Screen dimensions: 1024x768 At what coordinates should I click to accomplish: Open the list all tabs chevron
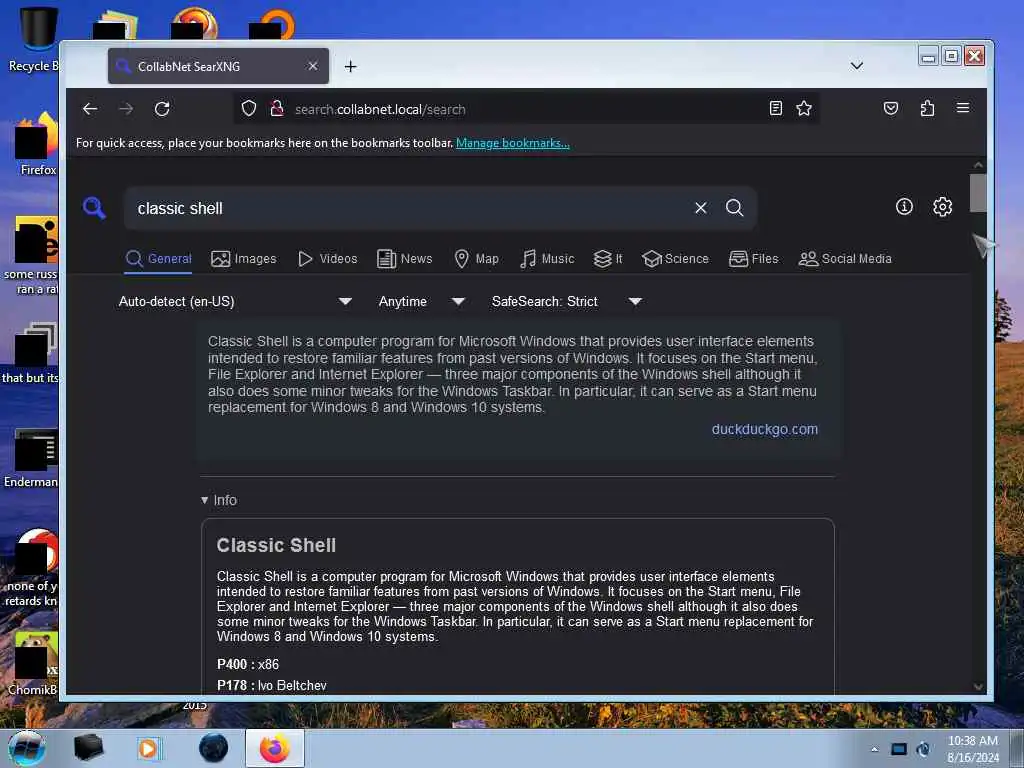(x=857, y=66)
